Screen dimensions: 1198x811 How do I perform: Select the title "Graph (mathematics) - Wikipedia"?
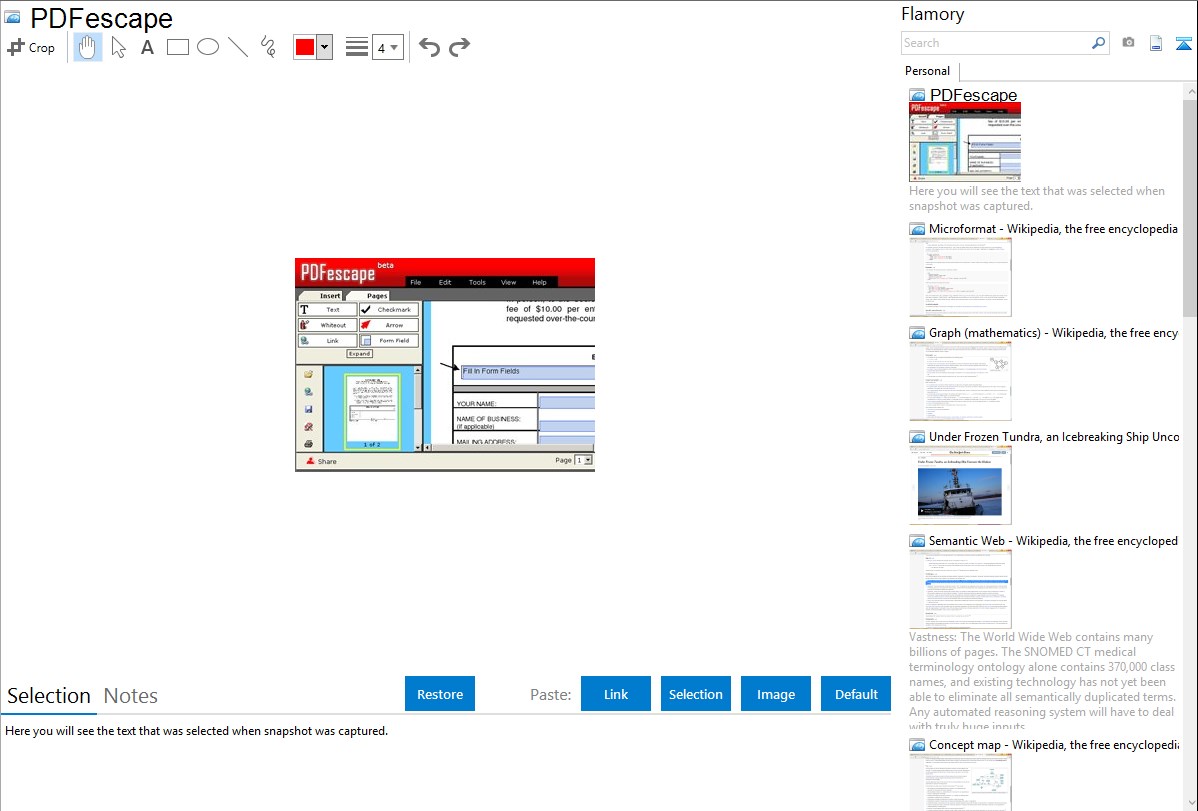1054,333
